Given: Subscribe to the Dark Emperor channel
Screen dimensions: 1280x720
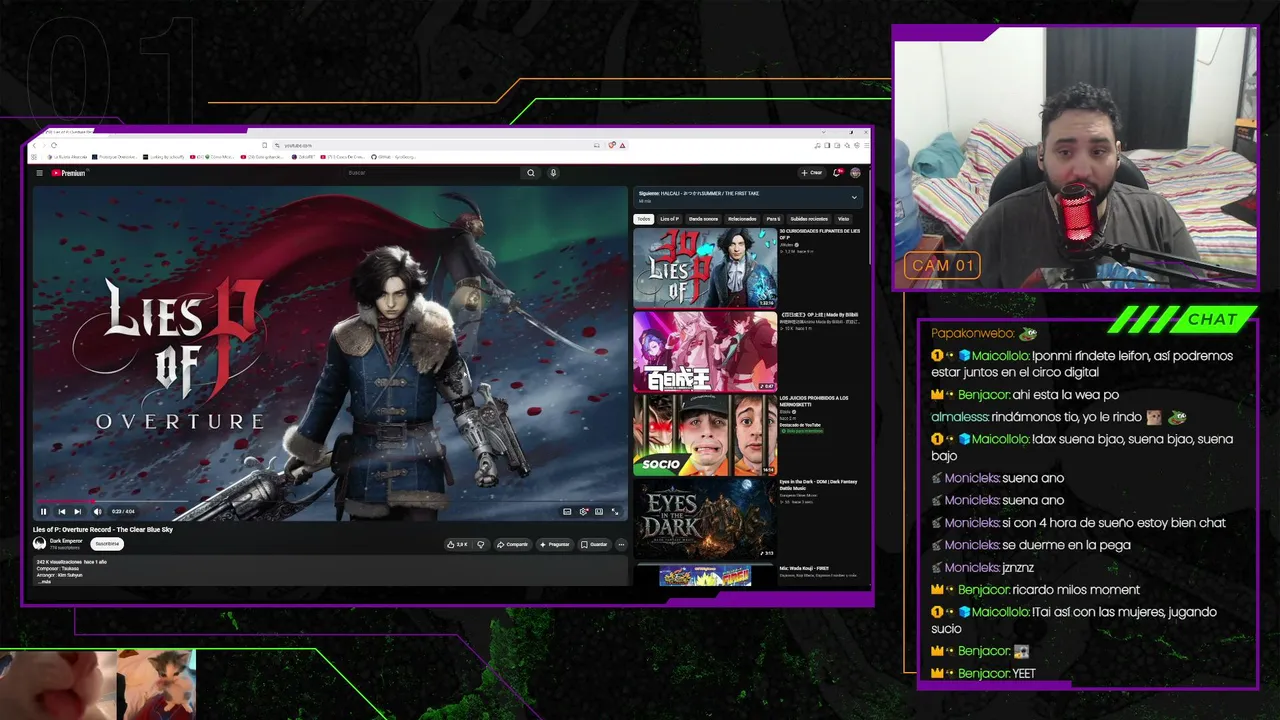Looking at the screenshot, I should tap(107, 544).
